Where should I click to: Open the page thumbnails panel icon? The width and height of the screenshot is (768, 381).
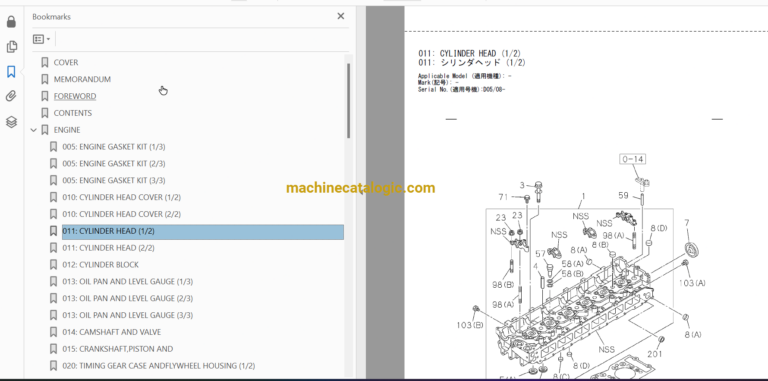[x=11, y=47]
